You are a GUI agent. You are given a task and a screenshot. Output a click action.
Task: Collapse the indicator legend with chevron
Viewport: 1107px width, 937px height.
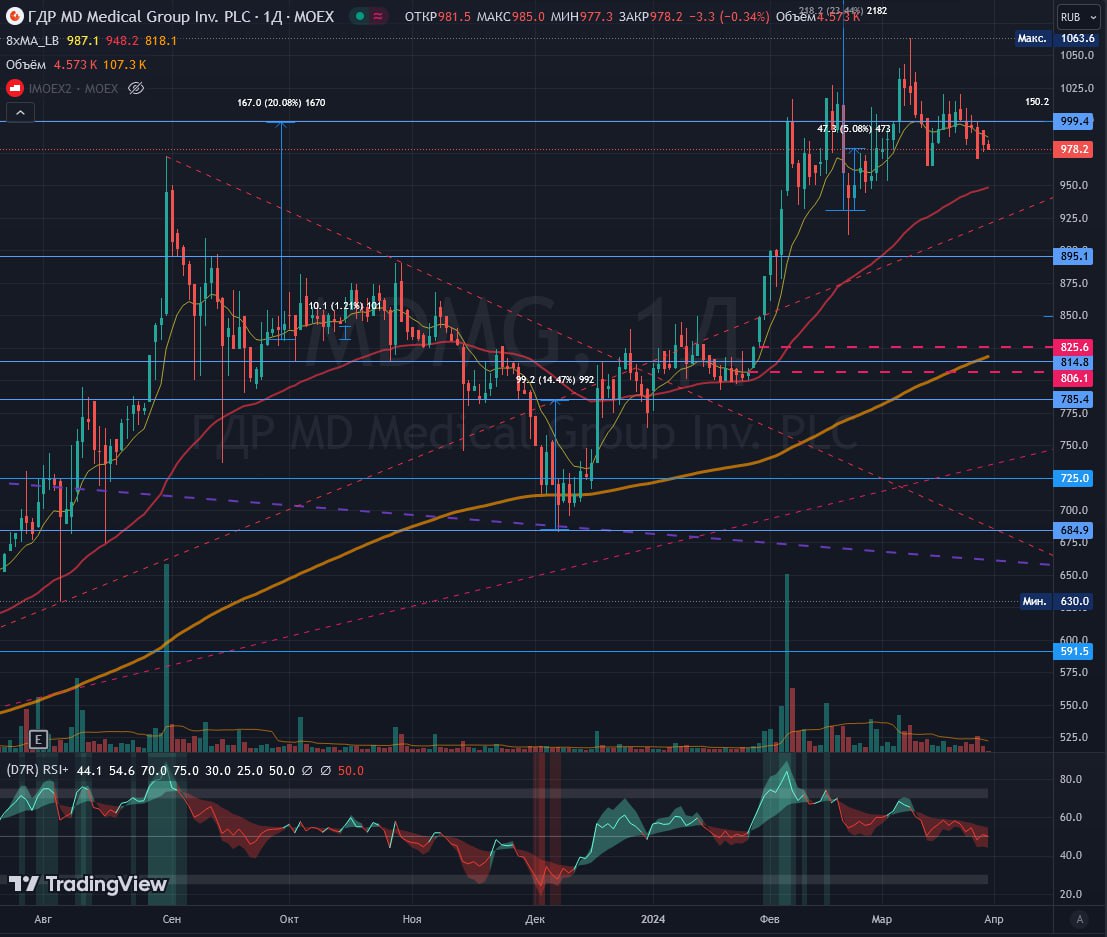pos(20,114)
